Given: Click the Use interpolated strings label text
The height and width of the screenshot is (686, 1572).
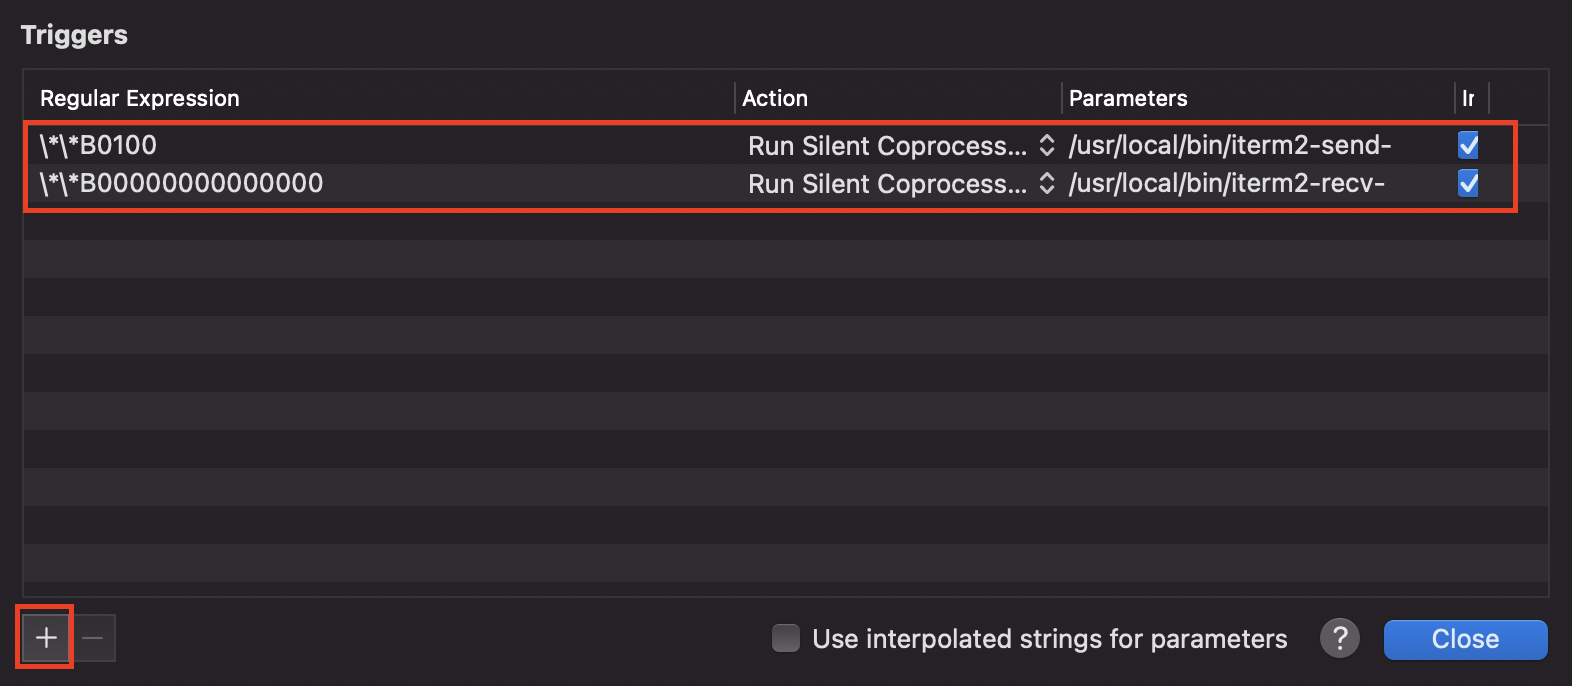Looking at the screenshot, I should tap(1049, 639).
